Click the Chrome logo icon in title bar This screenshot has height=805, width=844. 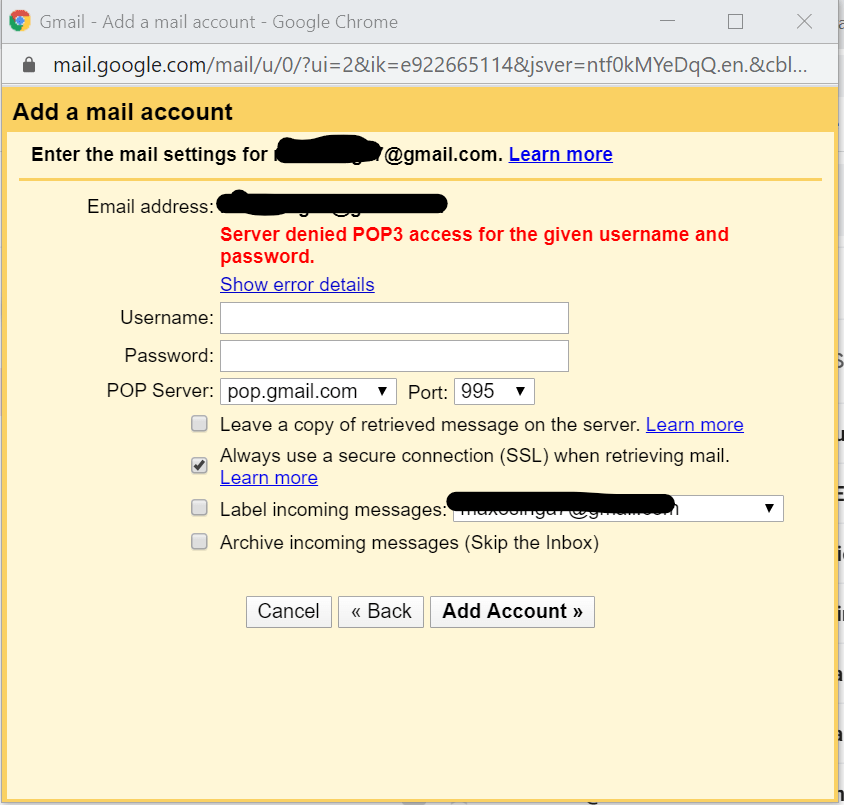20,22
